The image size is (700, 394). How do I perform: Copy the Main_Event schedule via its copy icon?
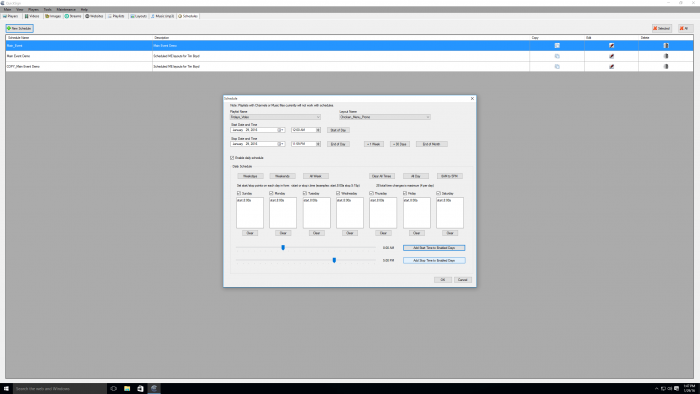pyautogui.click(x=557, y=46)
